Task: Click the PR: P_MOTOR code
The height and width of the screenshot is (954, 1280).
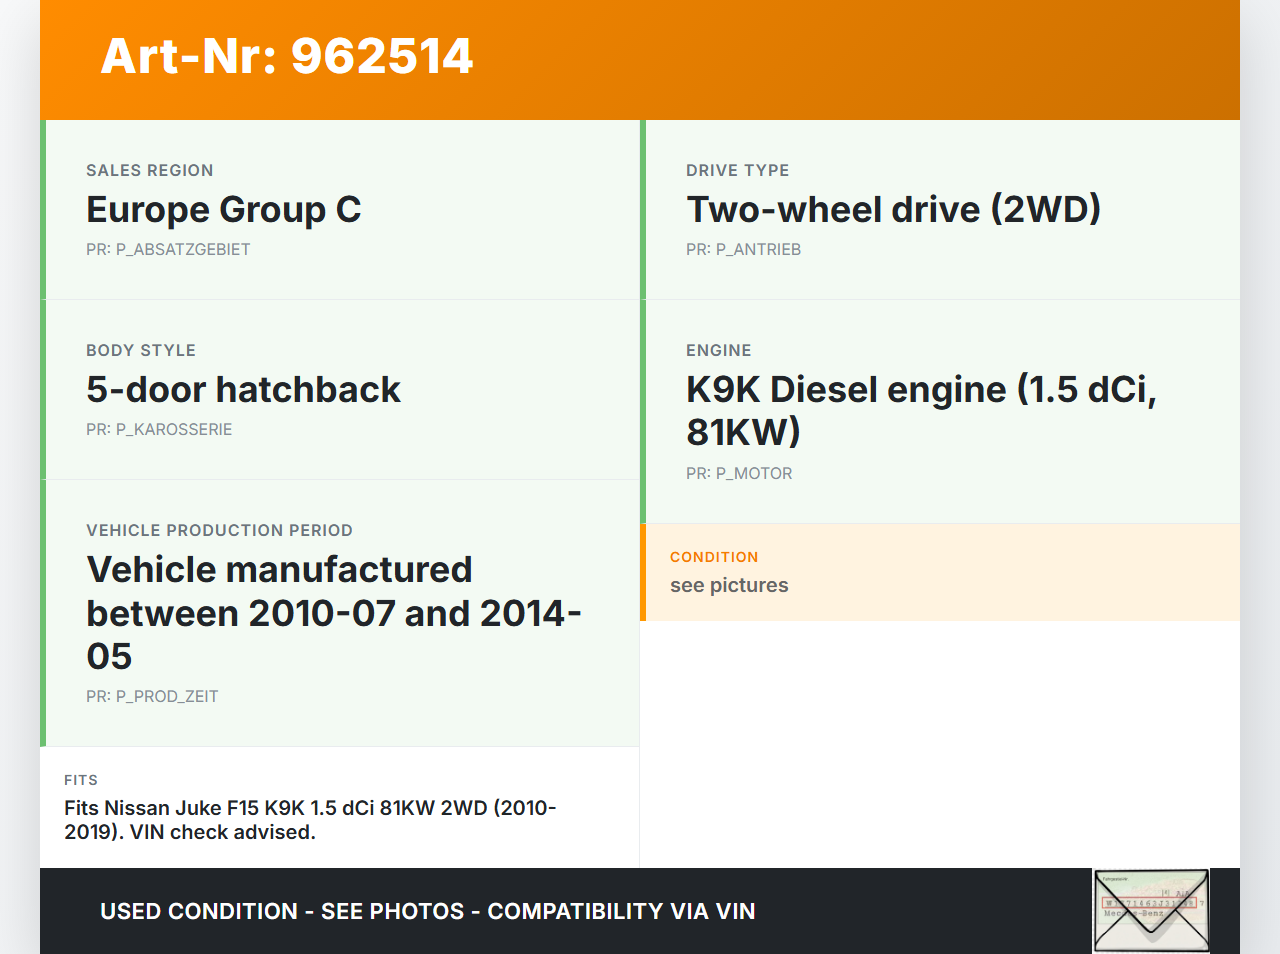Action: click(x=739, y=474)
